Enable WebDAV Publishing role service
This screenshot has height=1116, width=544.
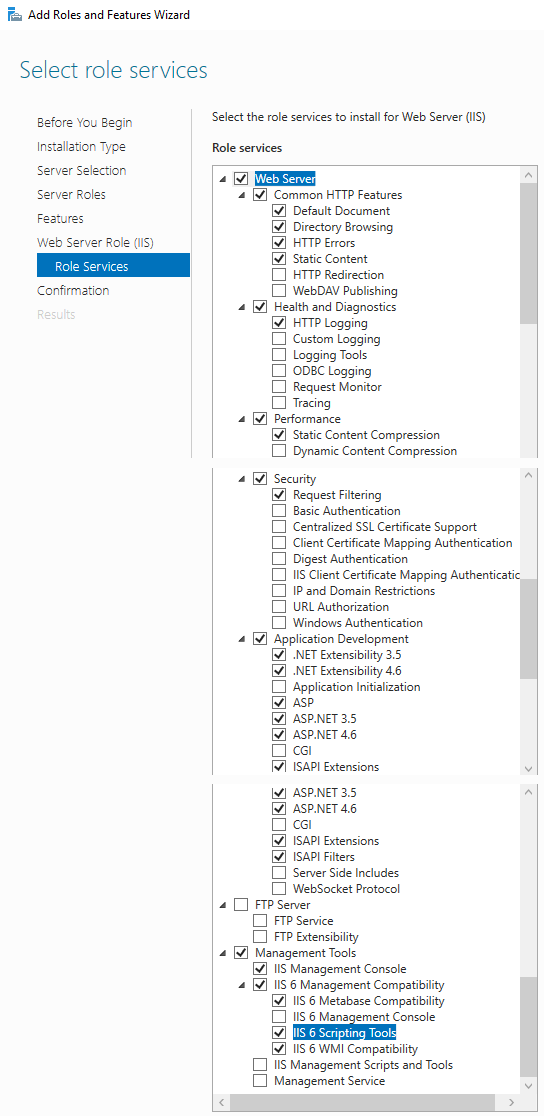(279, 290)
